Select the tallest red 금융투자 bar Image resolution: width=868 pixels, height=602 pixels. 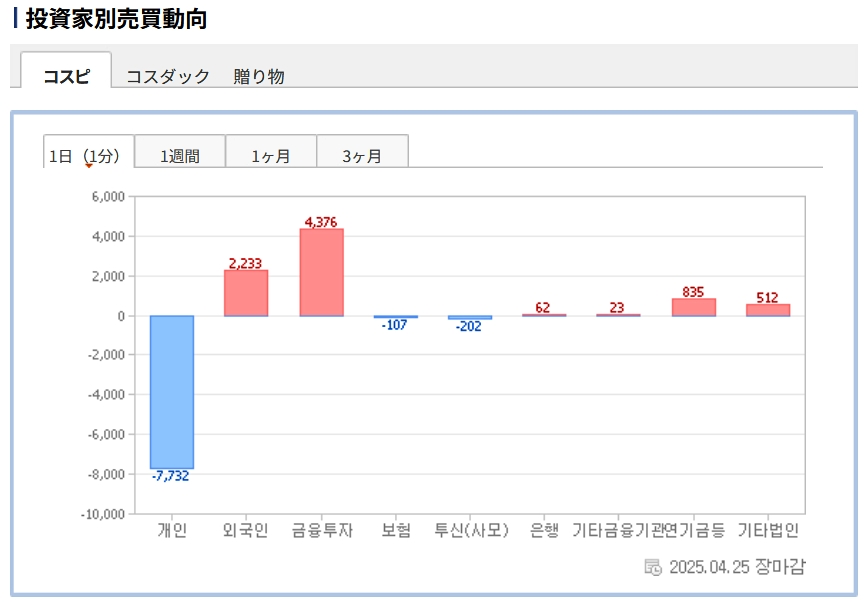(x=321, y=272)
